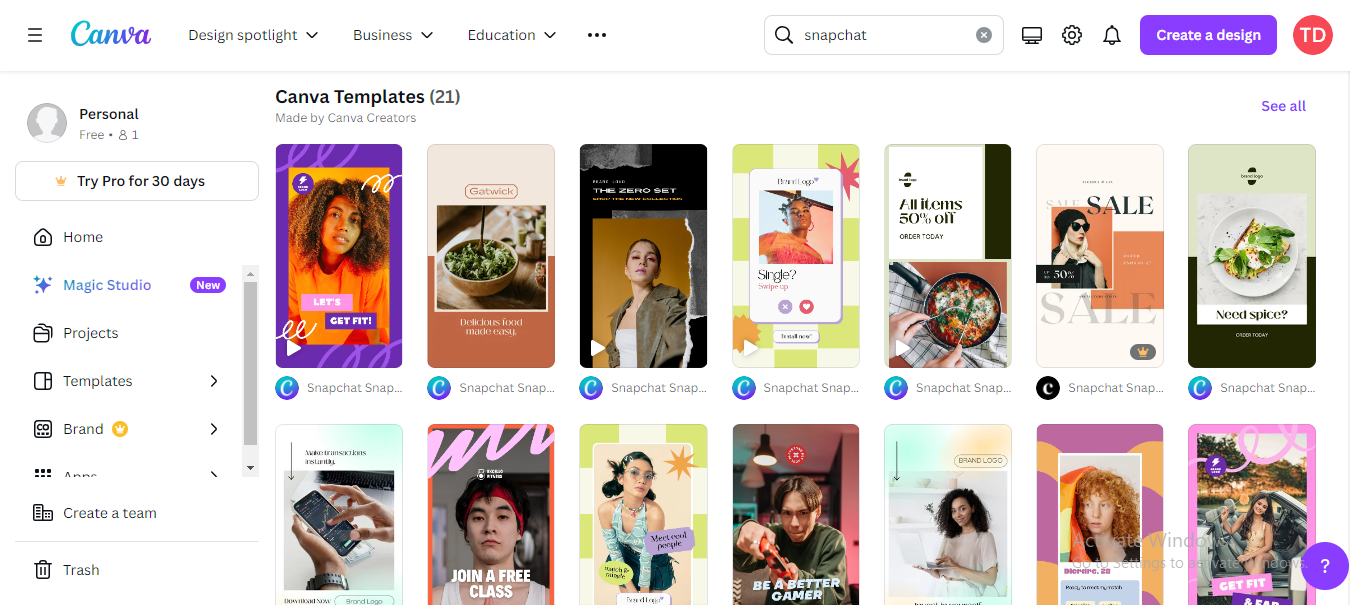Click creator icon under Need spice template
The height and width of the screenshot is (605, 1350).
pyautogui.click(x=1200, y=388)
